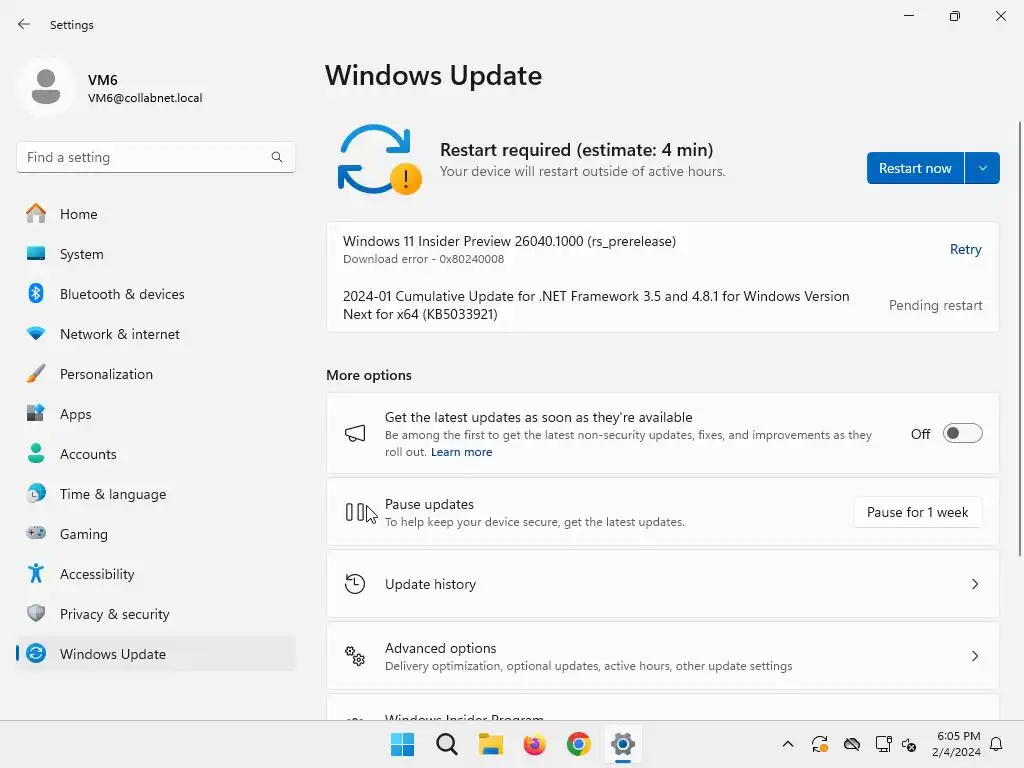
Task: Click the Apps icon in sidebar
Action: (36, 413)
